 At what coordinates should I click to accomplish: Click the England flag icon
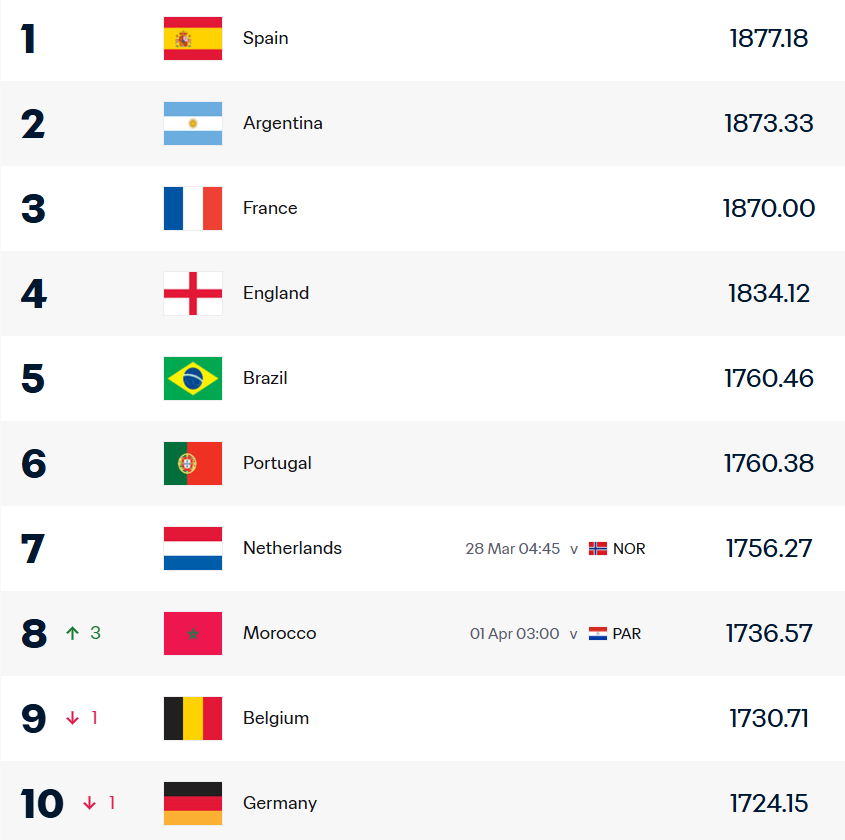(x=193, y=294)
